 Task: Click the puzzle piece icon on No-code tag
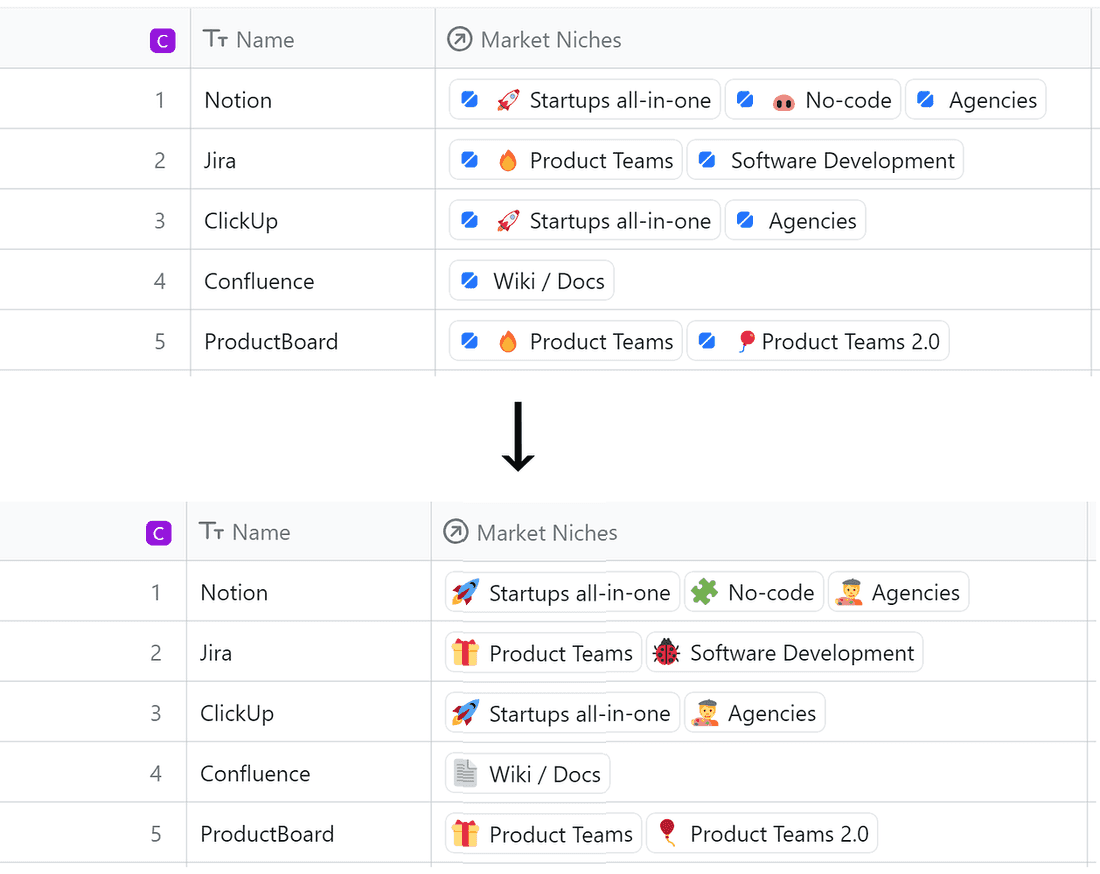coord(703,593)
